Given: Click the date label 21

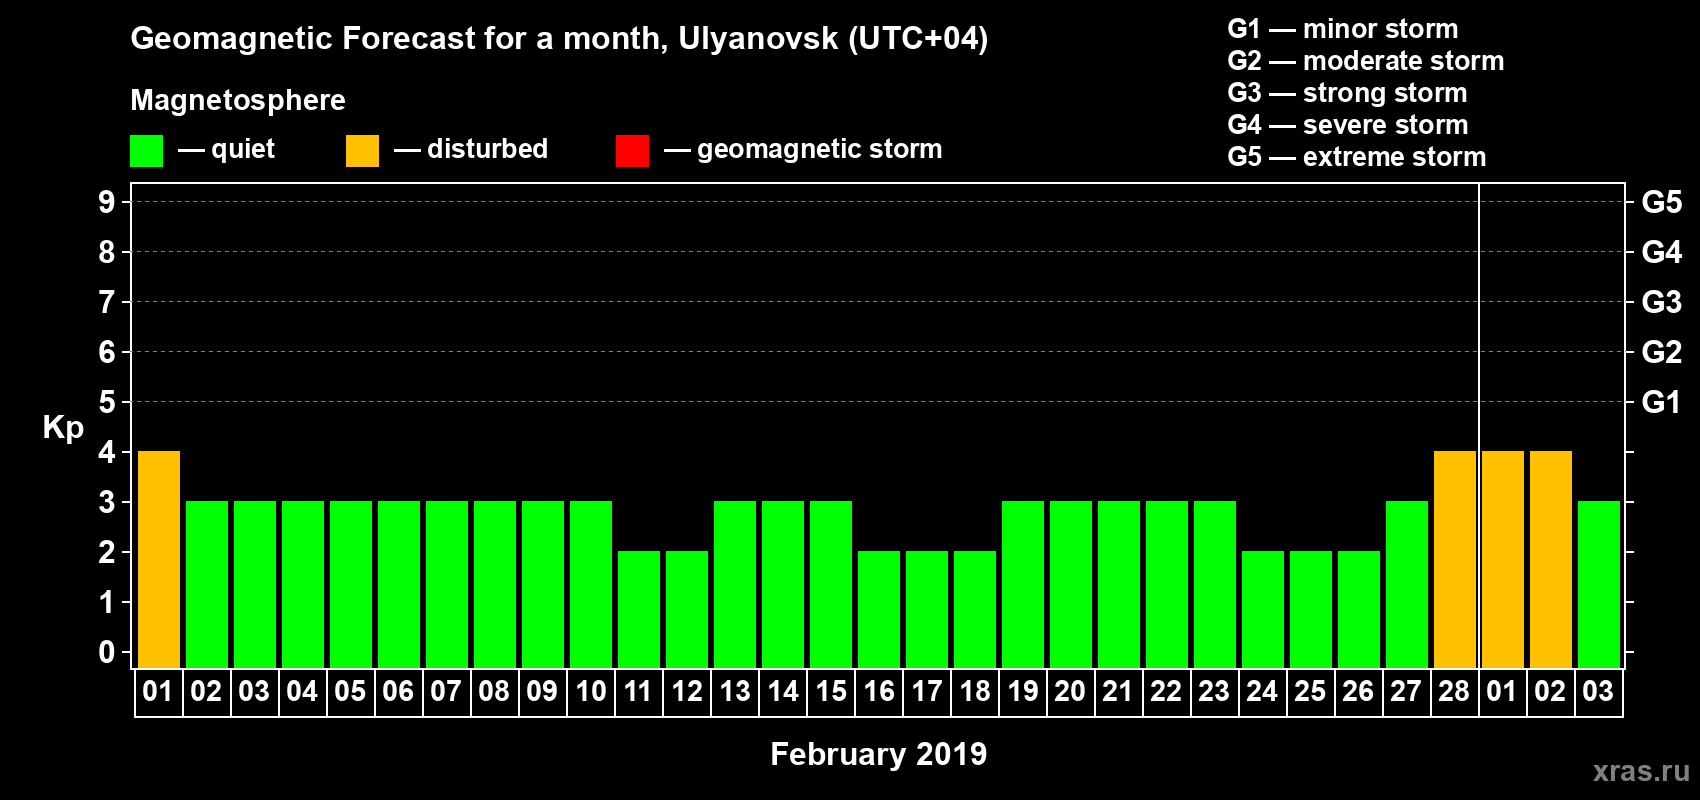Looking at the screenshot, I should point(1118,692).
